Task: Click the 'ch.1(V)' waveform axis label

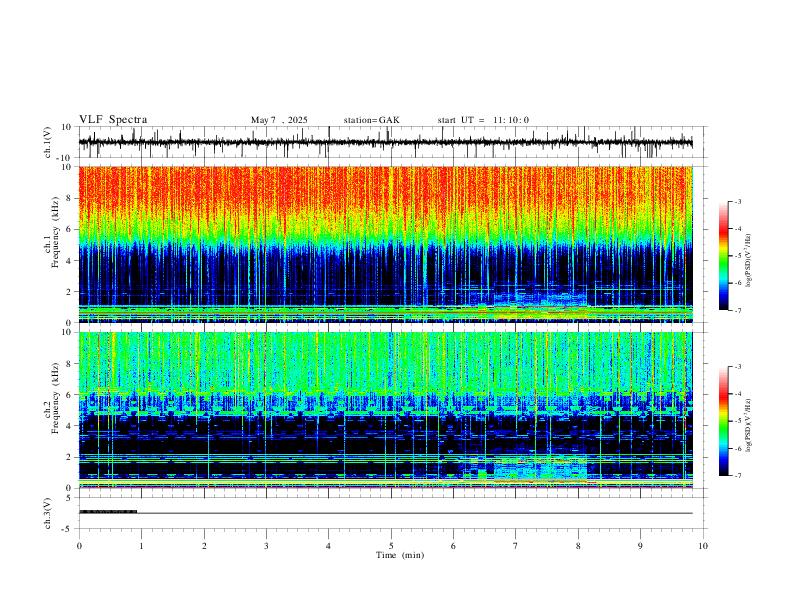Action: [48, 142]
